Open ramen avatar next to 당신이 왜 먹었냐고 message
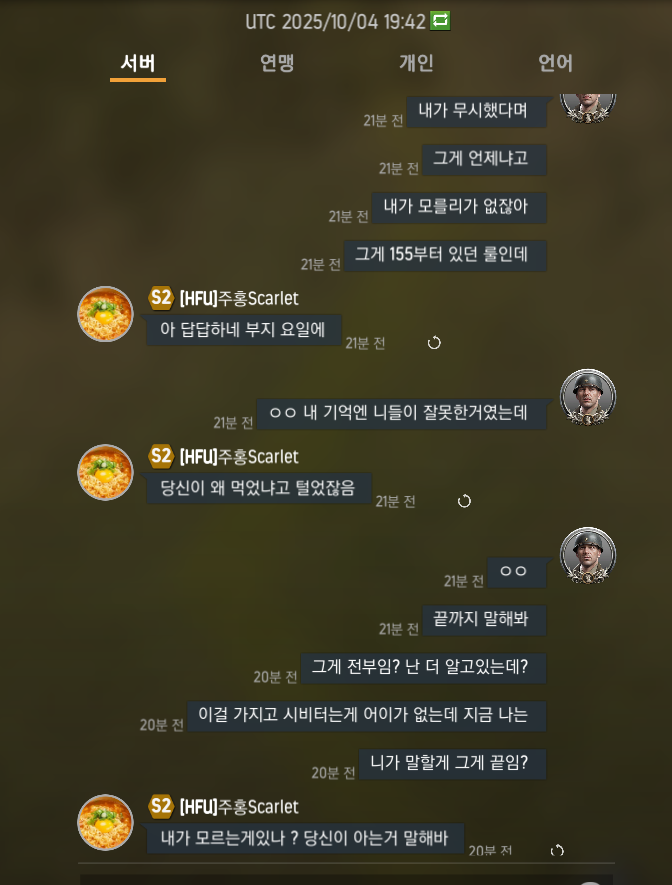This screenshot has width=672, height=885. (x=105, y=472)
